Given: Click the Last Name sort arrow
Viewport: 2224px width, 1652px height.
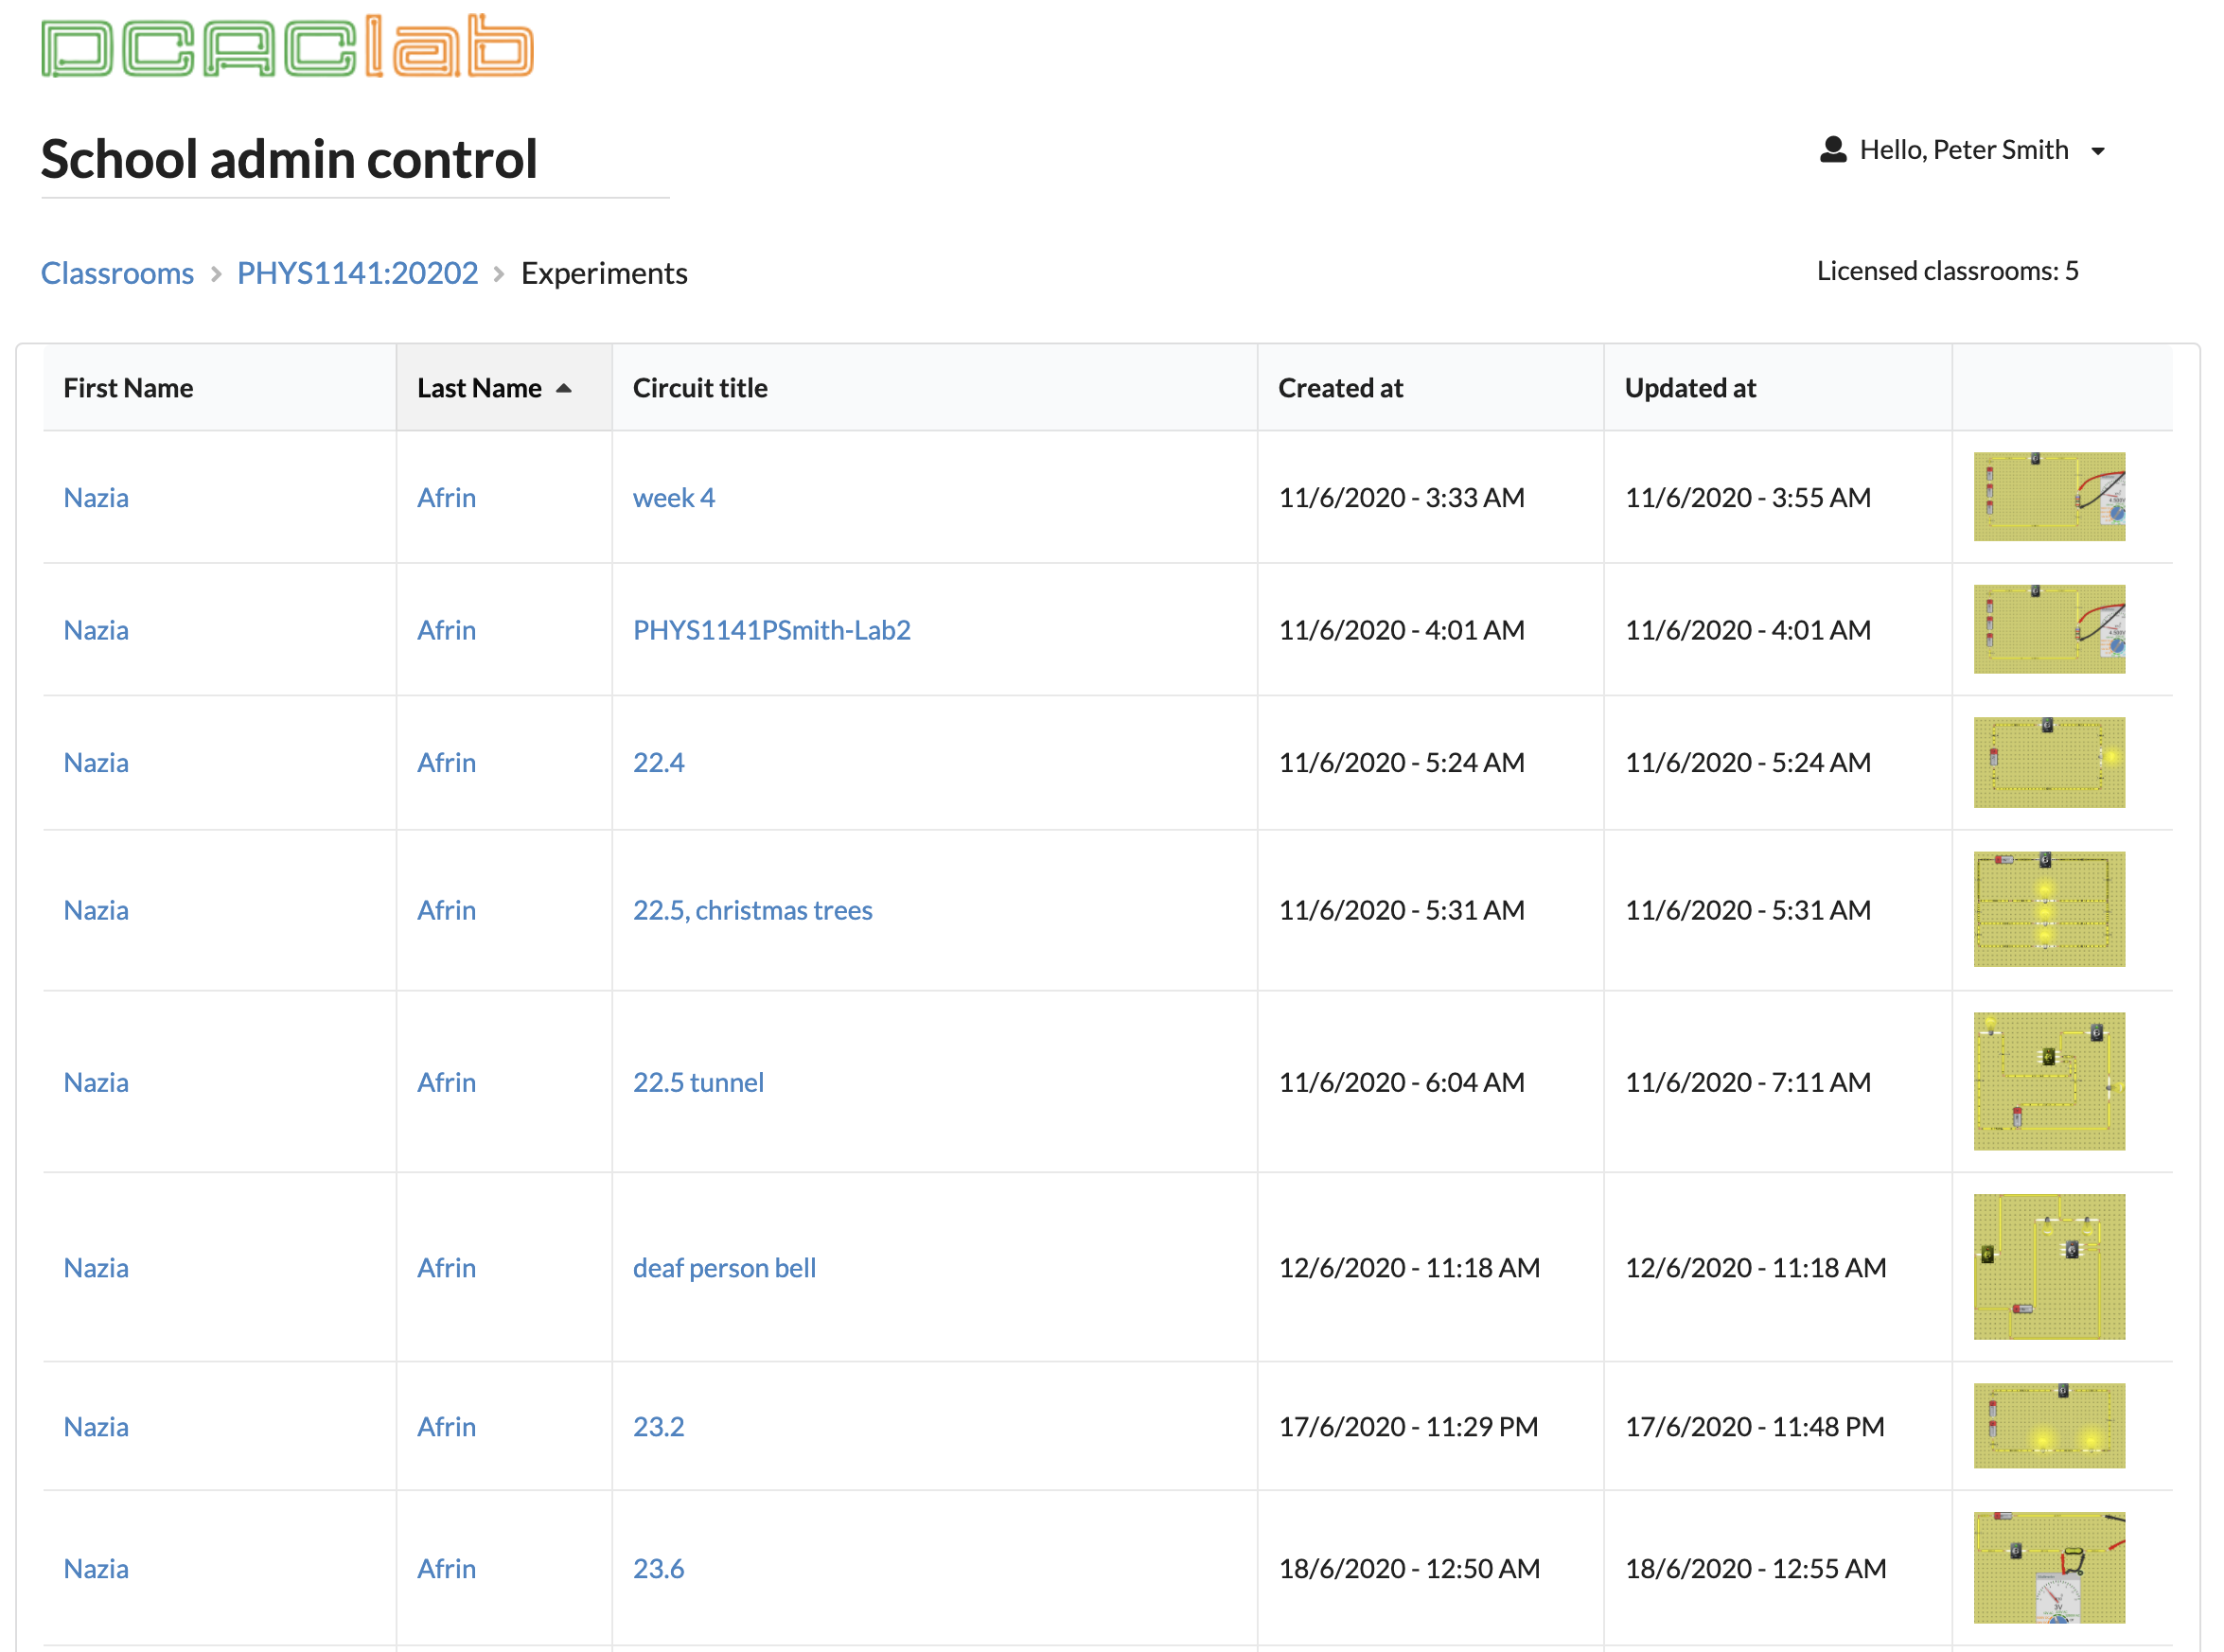Looking at the screenshot, I should pyautogui.click(x=564, y=388).
